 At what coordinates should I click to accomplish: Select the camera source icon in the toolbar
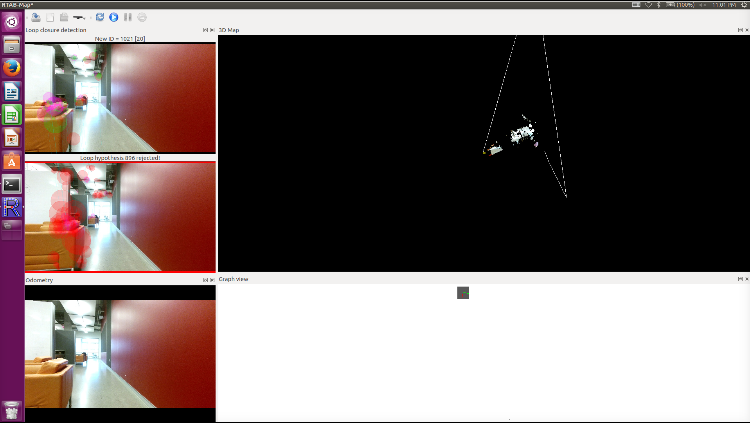78,17
